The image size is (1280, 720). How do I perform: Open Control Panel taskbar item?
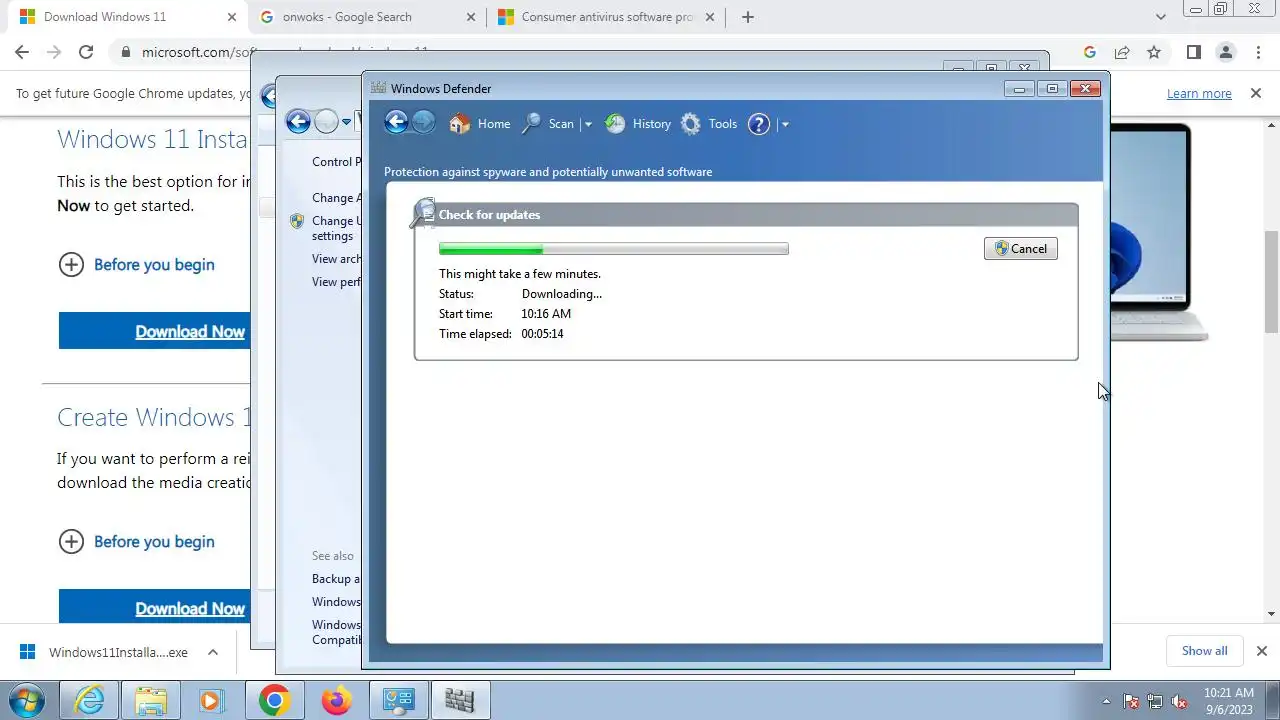(x=398, y=700)
